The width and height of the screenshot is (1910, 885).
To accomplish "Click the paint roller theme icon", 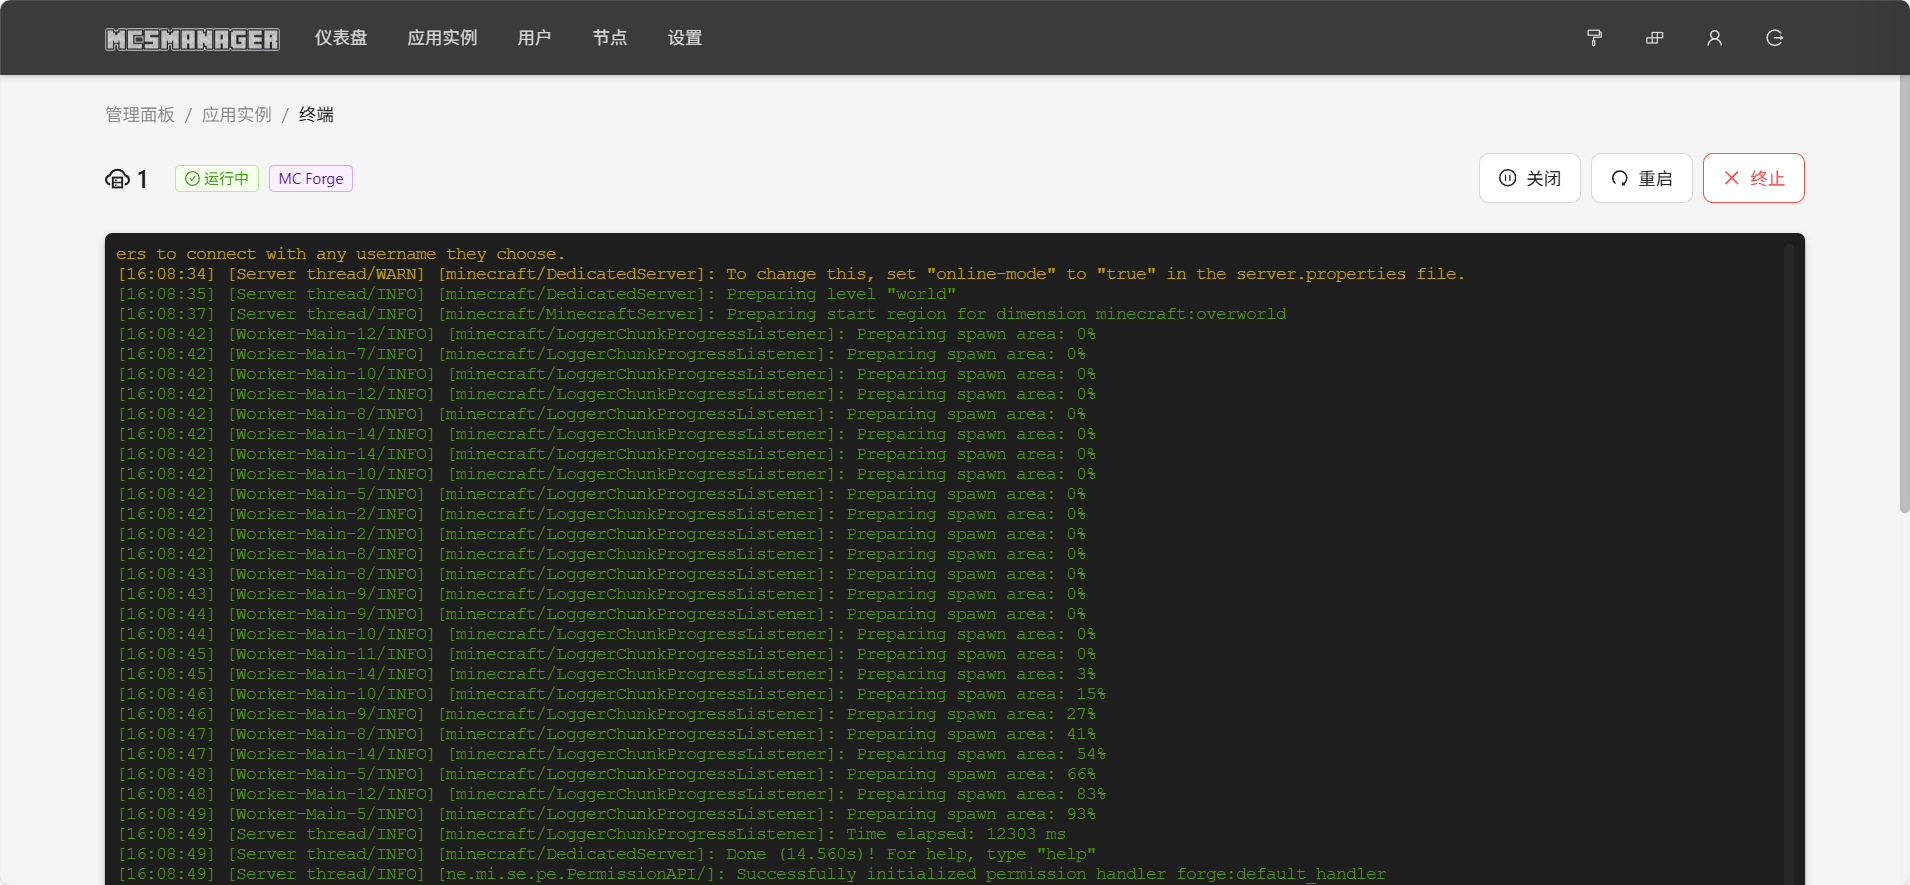I will tap(1594, 38).
